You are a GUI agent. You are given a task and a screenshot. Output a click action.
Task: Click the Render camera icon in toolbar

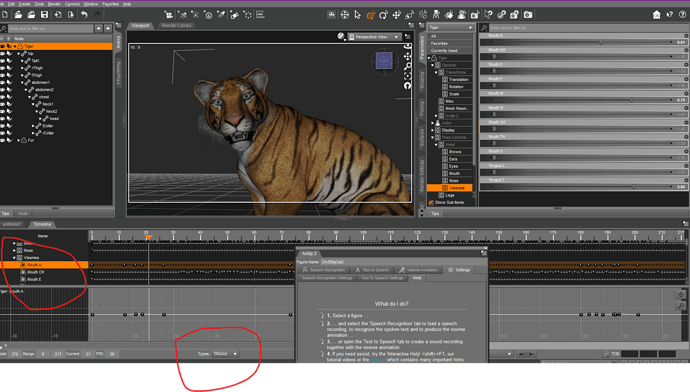pyautogui.click(x=528, y=15)
